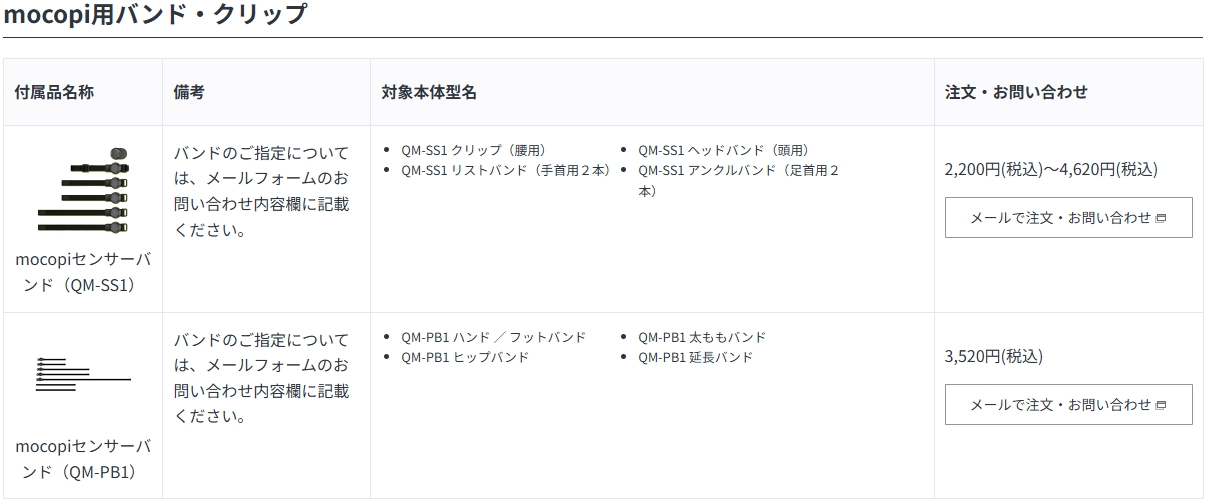Click the 注文・お問い合わせ column header
The height and width of the screenshot is (502, 1207).
coord(1016,92)
